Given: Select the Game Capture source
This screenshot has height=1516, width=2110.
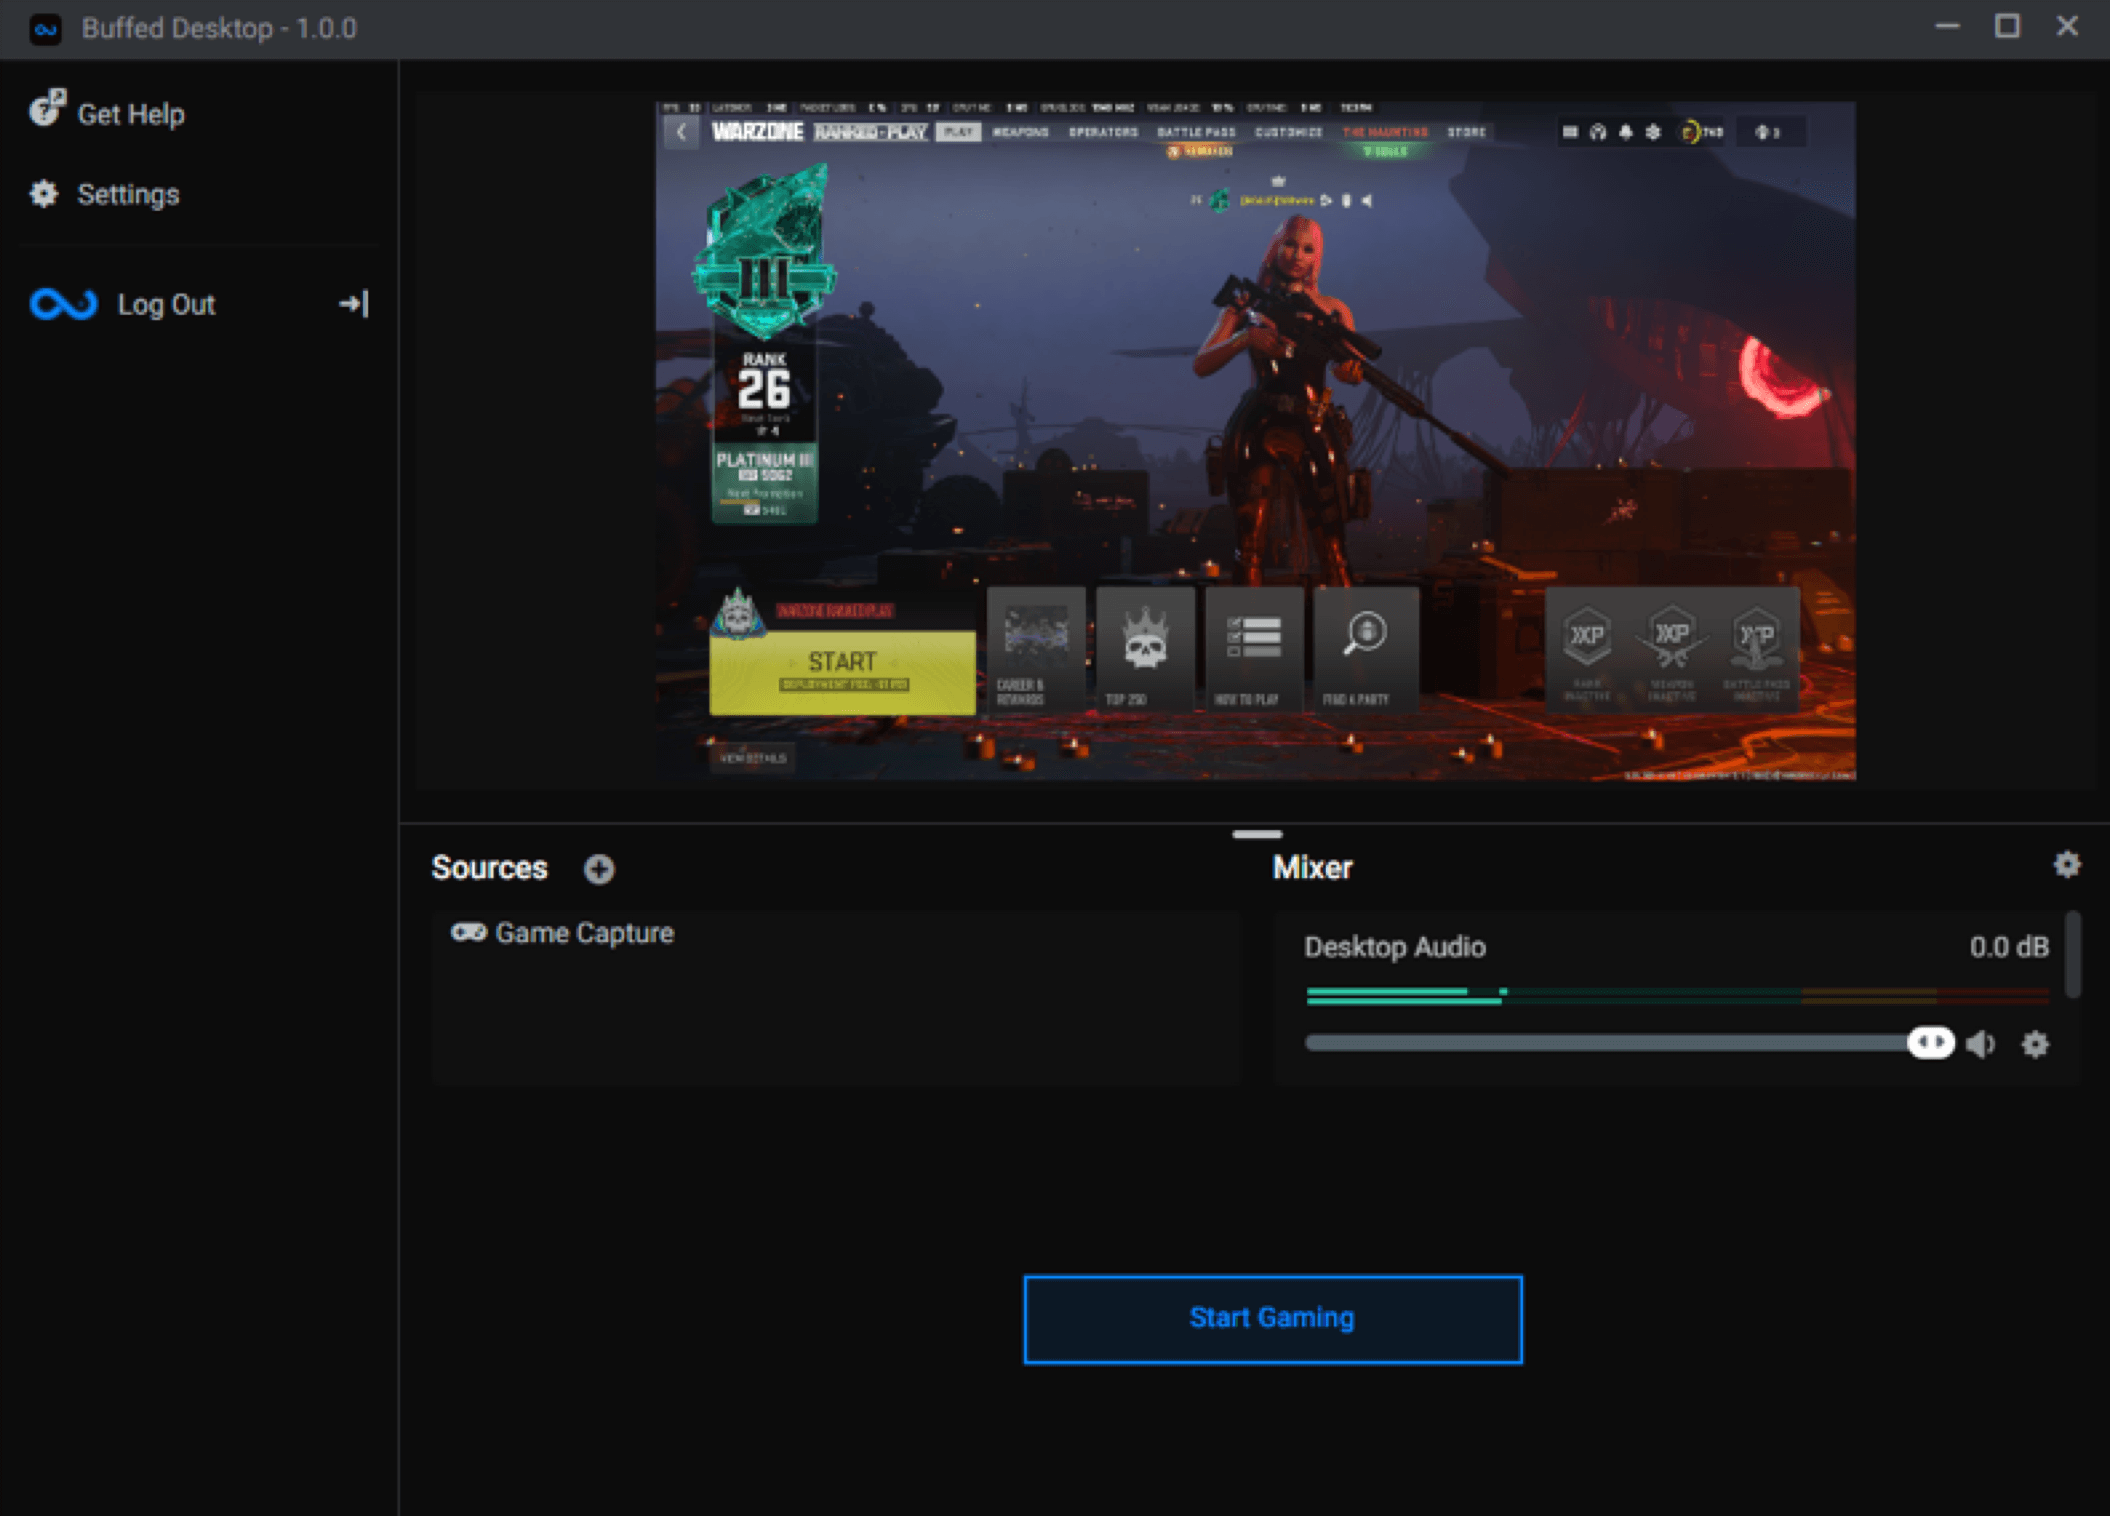Looking at the screenshot, I should click(835, 934).
